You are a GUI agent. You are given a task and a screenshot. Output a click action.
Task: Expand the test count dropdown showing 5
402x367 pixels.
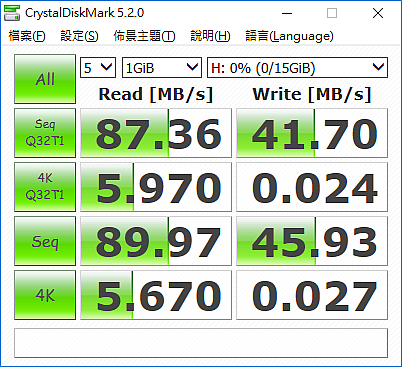click(98, 68)
